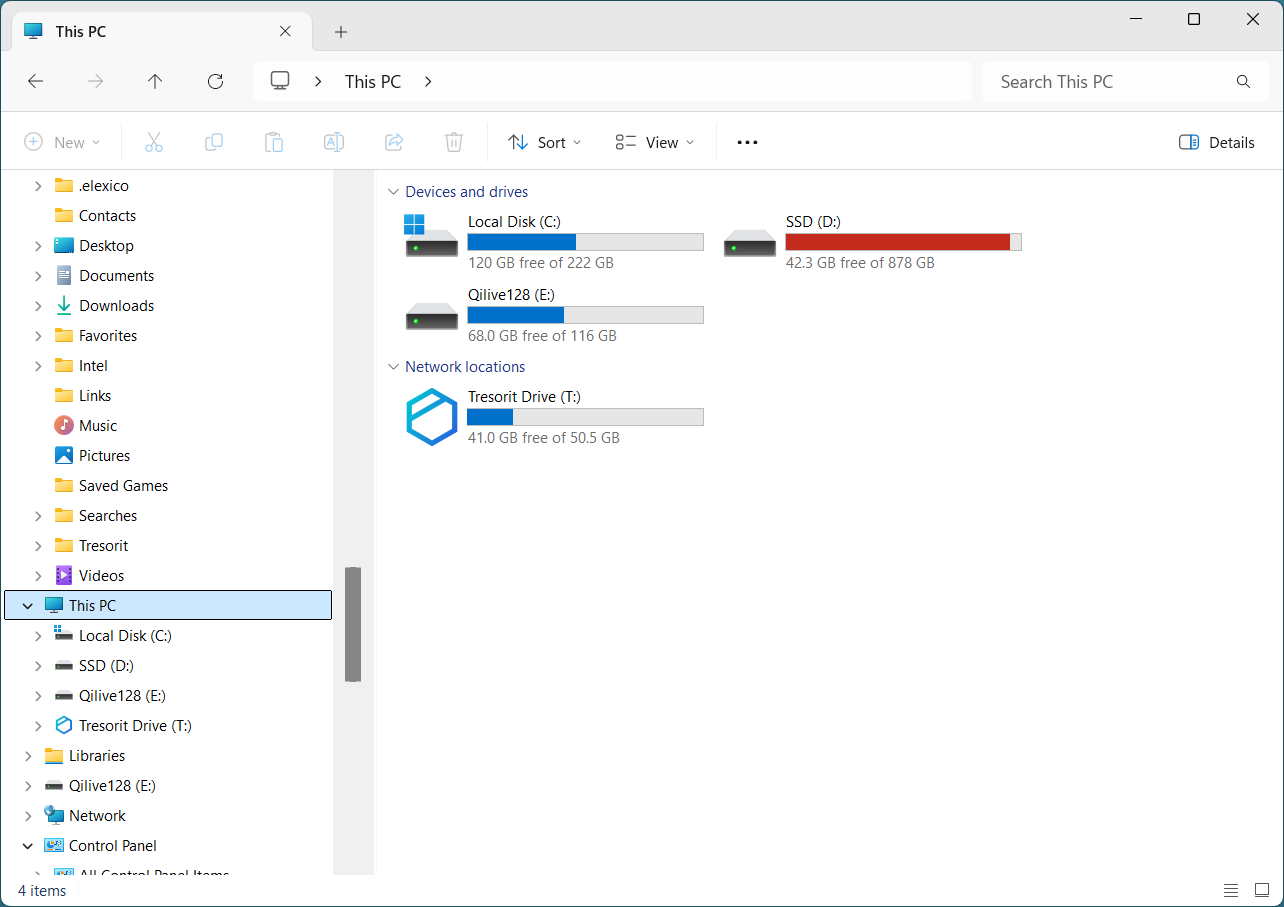Image resolution: width=1284 pixels, height=907 pixels.
Task: Switch to details list view in status bar
Action: click(x=1231, y=890)
